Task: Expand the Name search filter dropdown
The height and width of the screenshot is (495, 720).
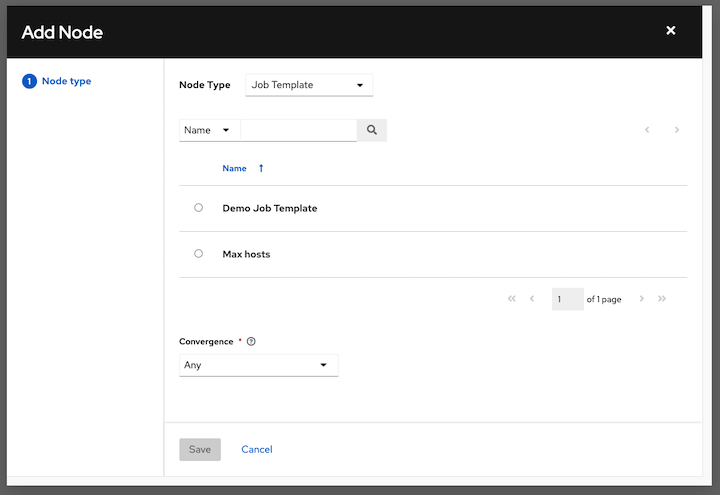Action: (x=209, y=130)
